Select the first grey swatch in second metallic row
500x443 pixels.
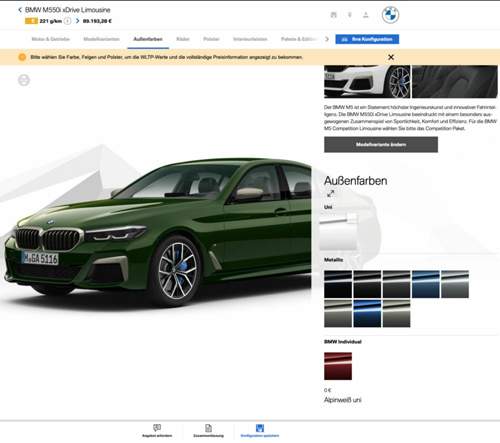pyautogui.click(x=338, y=313)
